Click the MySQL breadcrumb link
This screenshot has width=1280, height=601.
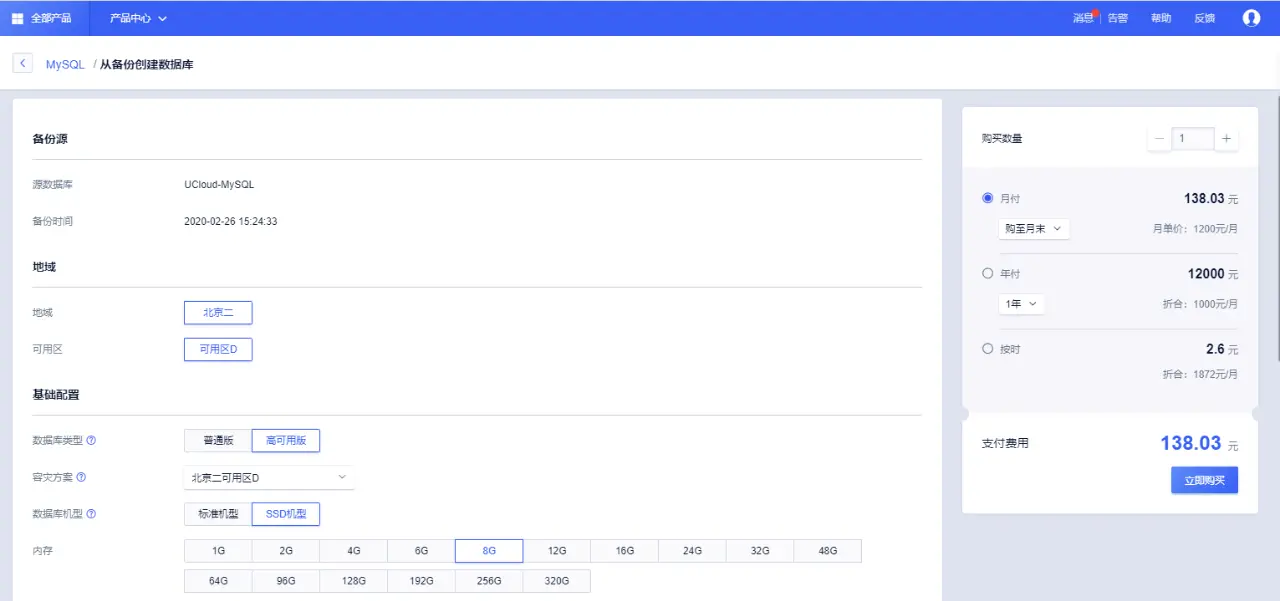(65, 64)
